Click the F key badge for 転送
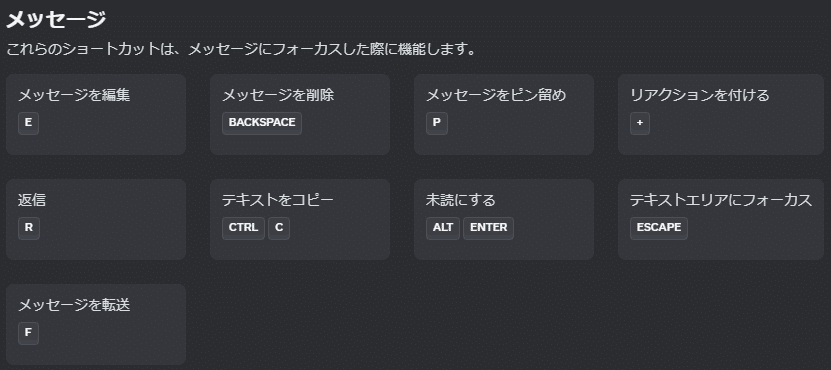This screenshot has height=370, width=831. point(28,333)
